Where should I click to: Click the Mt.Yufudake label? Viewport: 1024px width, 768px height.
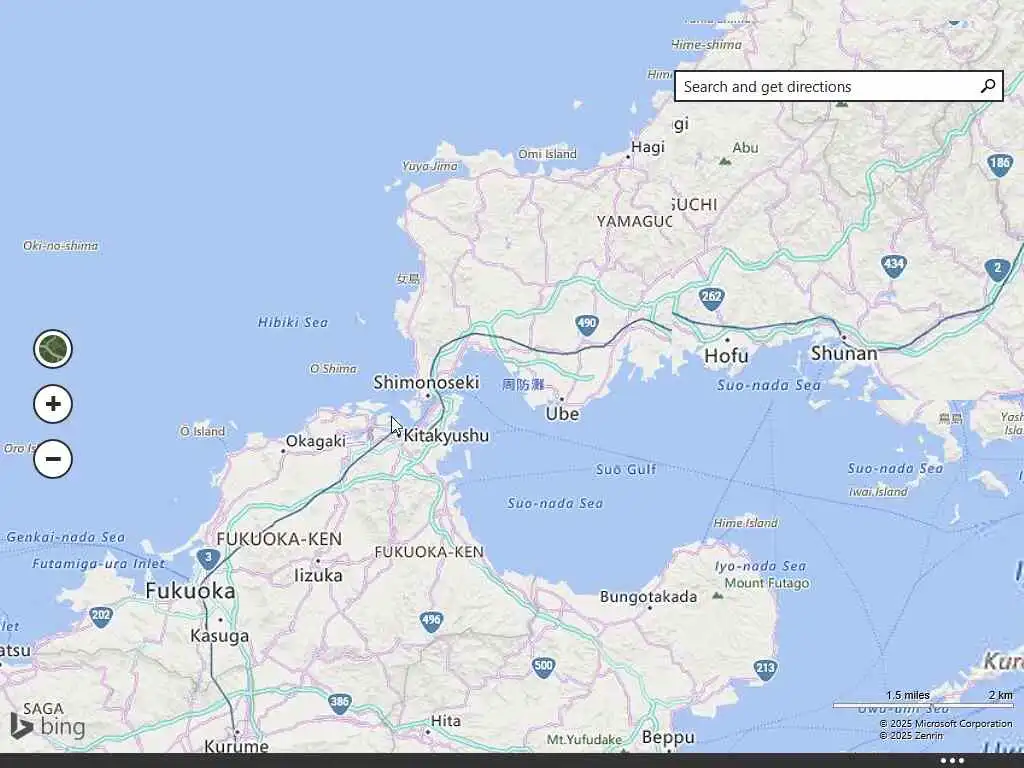tap(584, 740)
